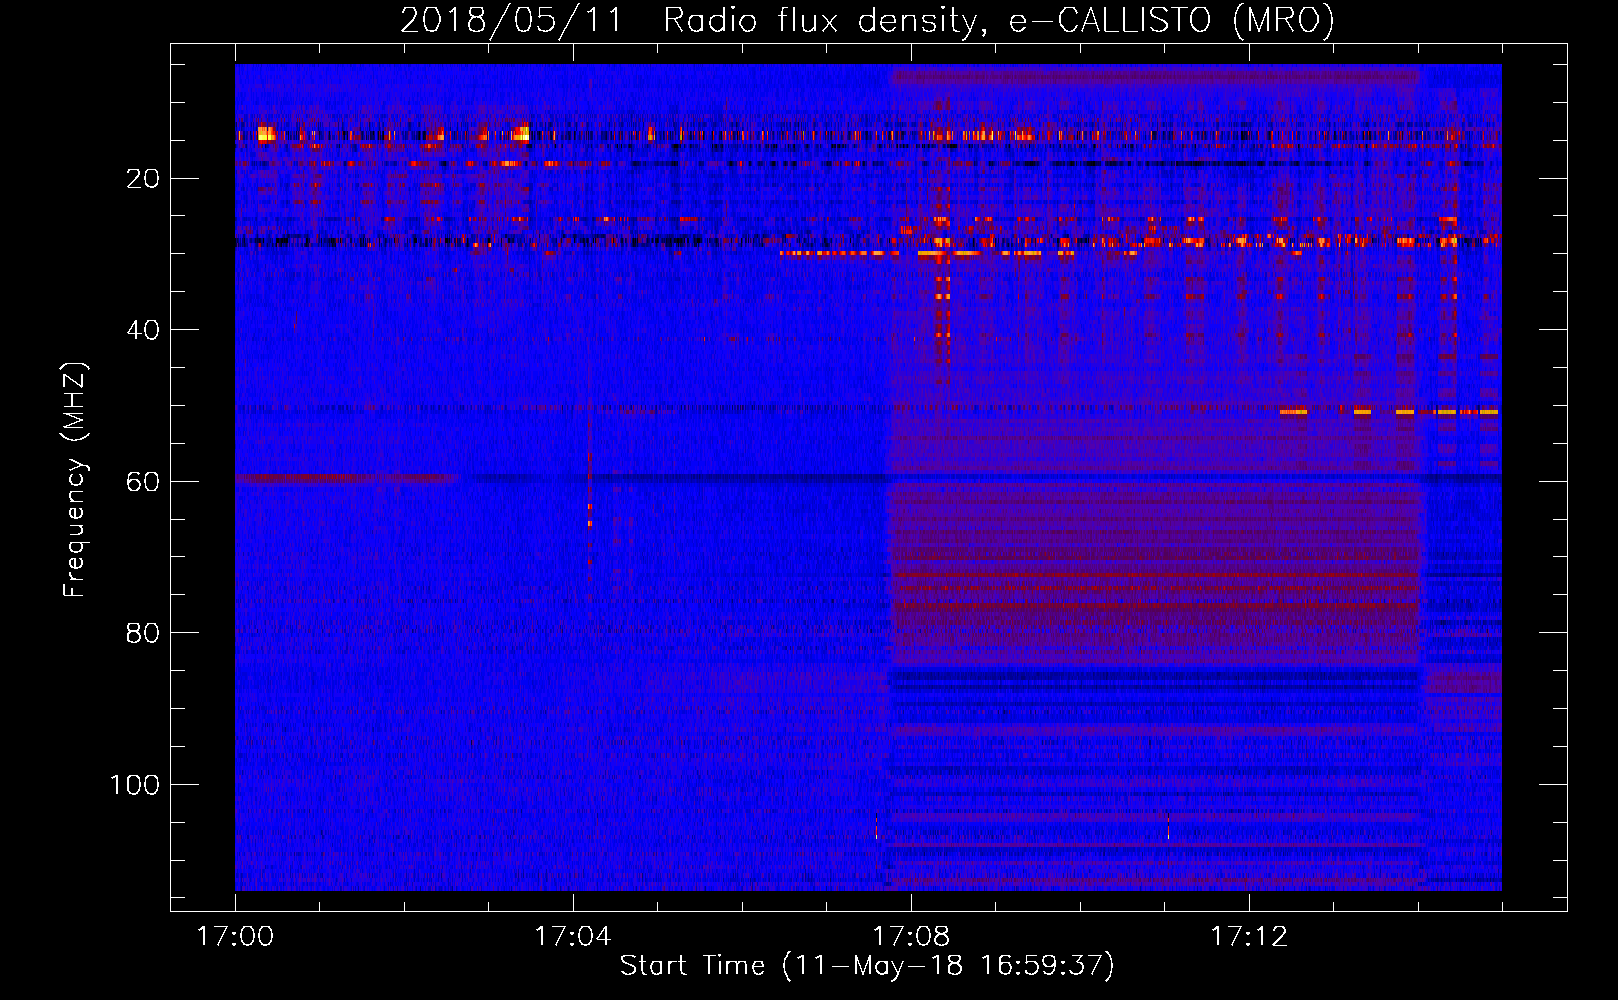Click the '60' frequency tick label

tap(143, 482)
